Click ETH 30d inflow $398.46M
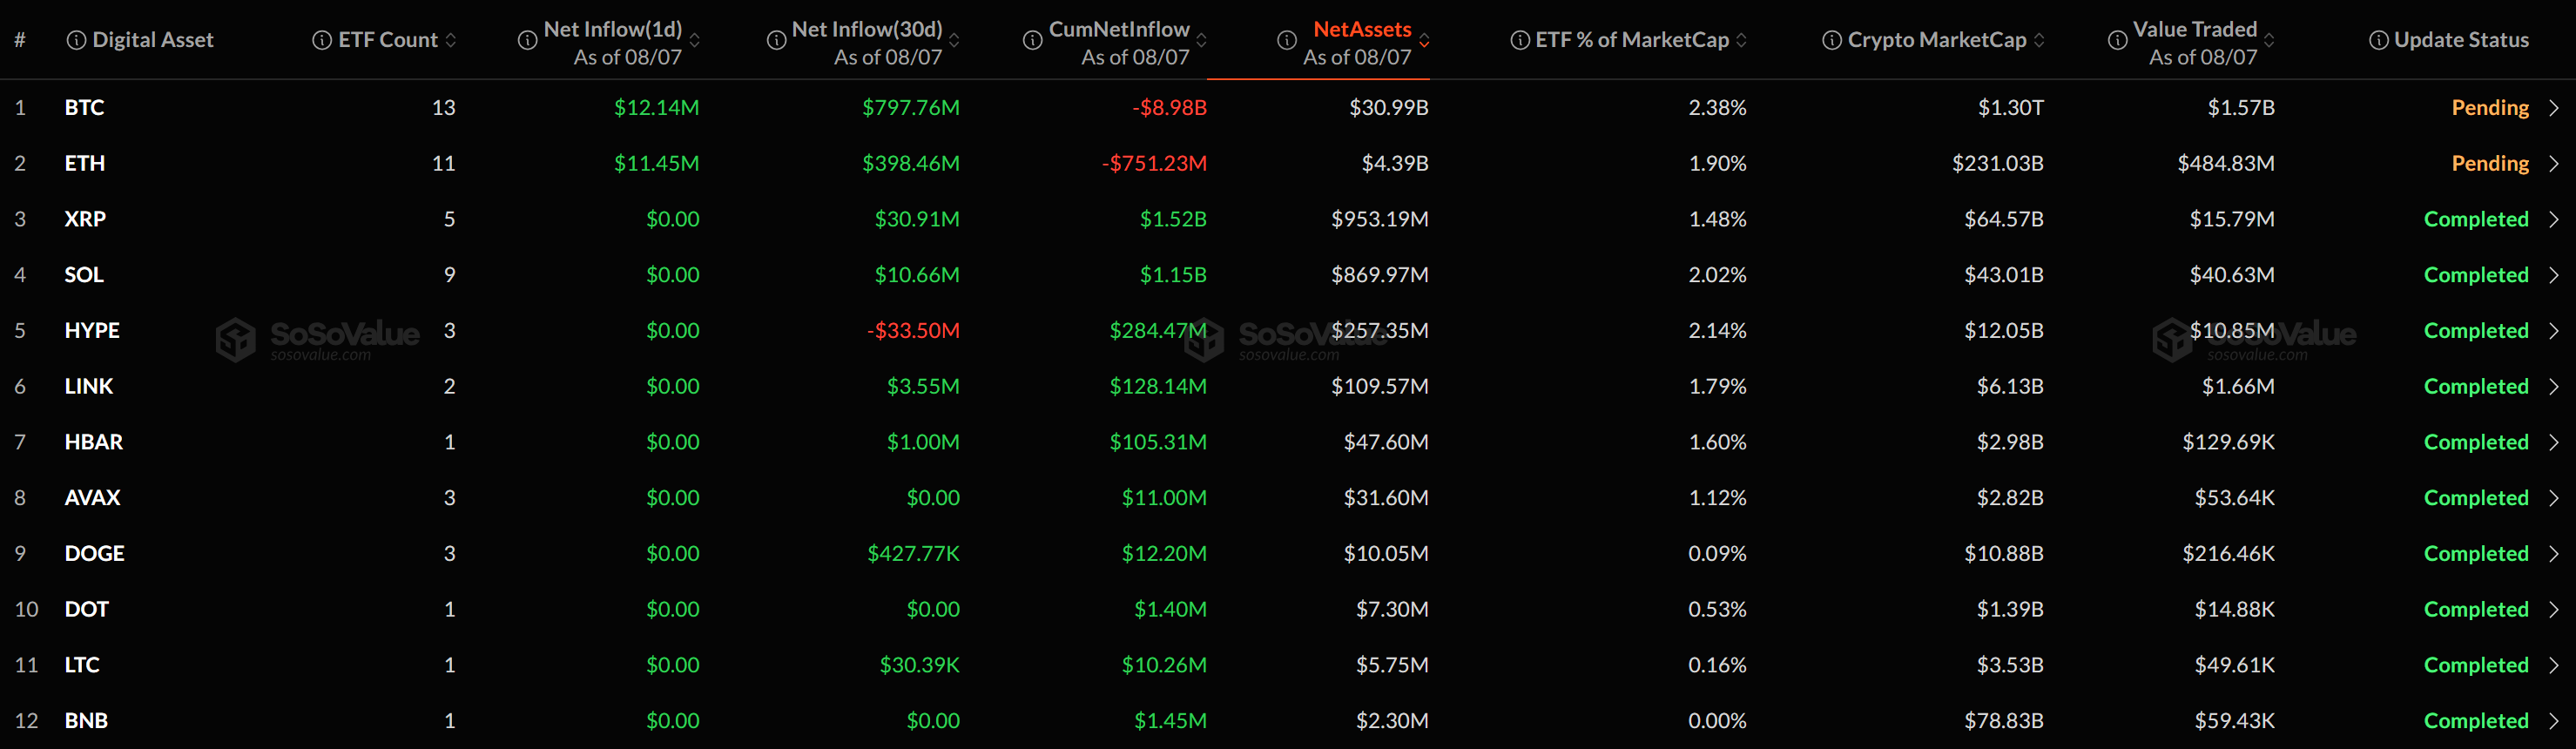The width and height of the screenshot is (2576, 749). coord(911,164)
